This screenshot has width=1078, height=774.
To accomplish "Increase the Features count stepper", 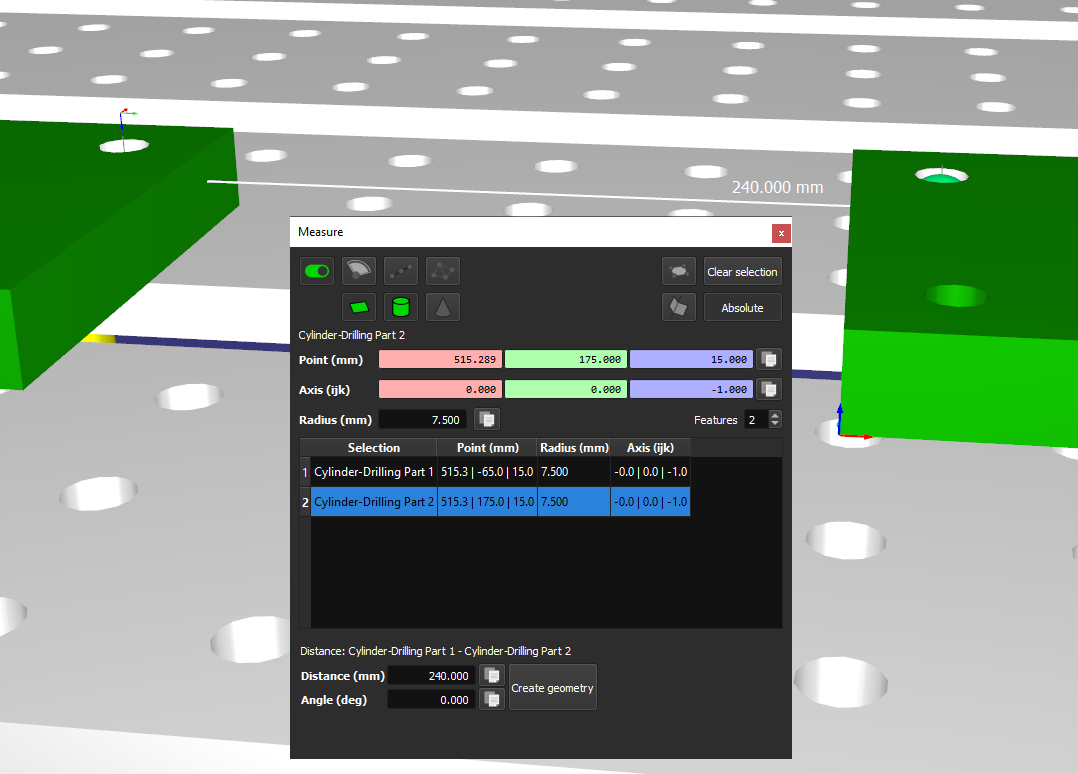I will coord(776,416).
